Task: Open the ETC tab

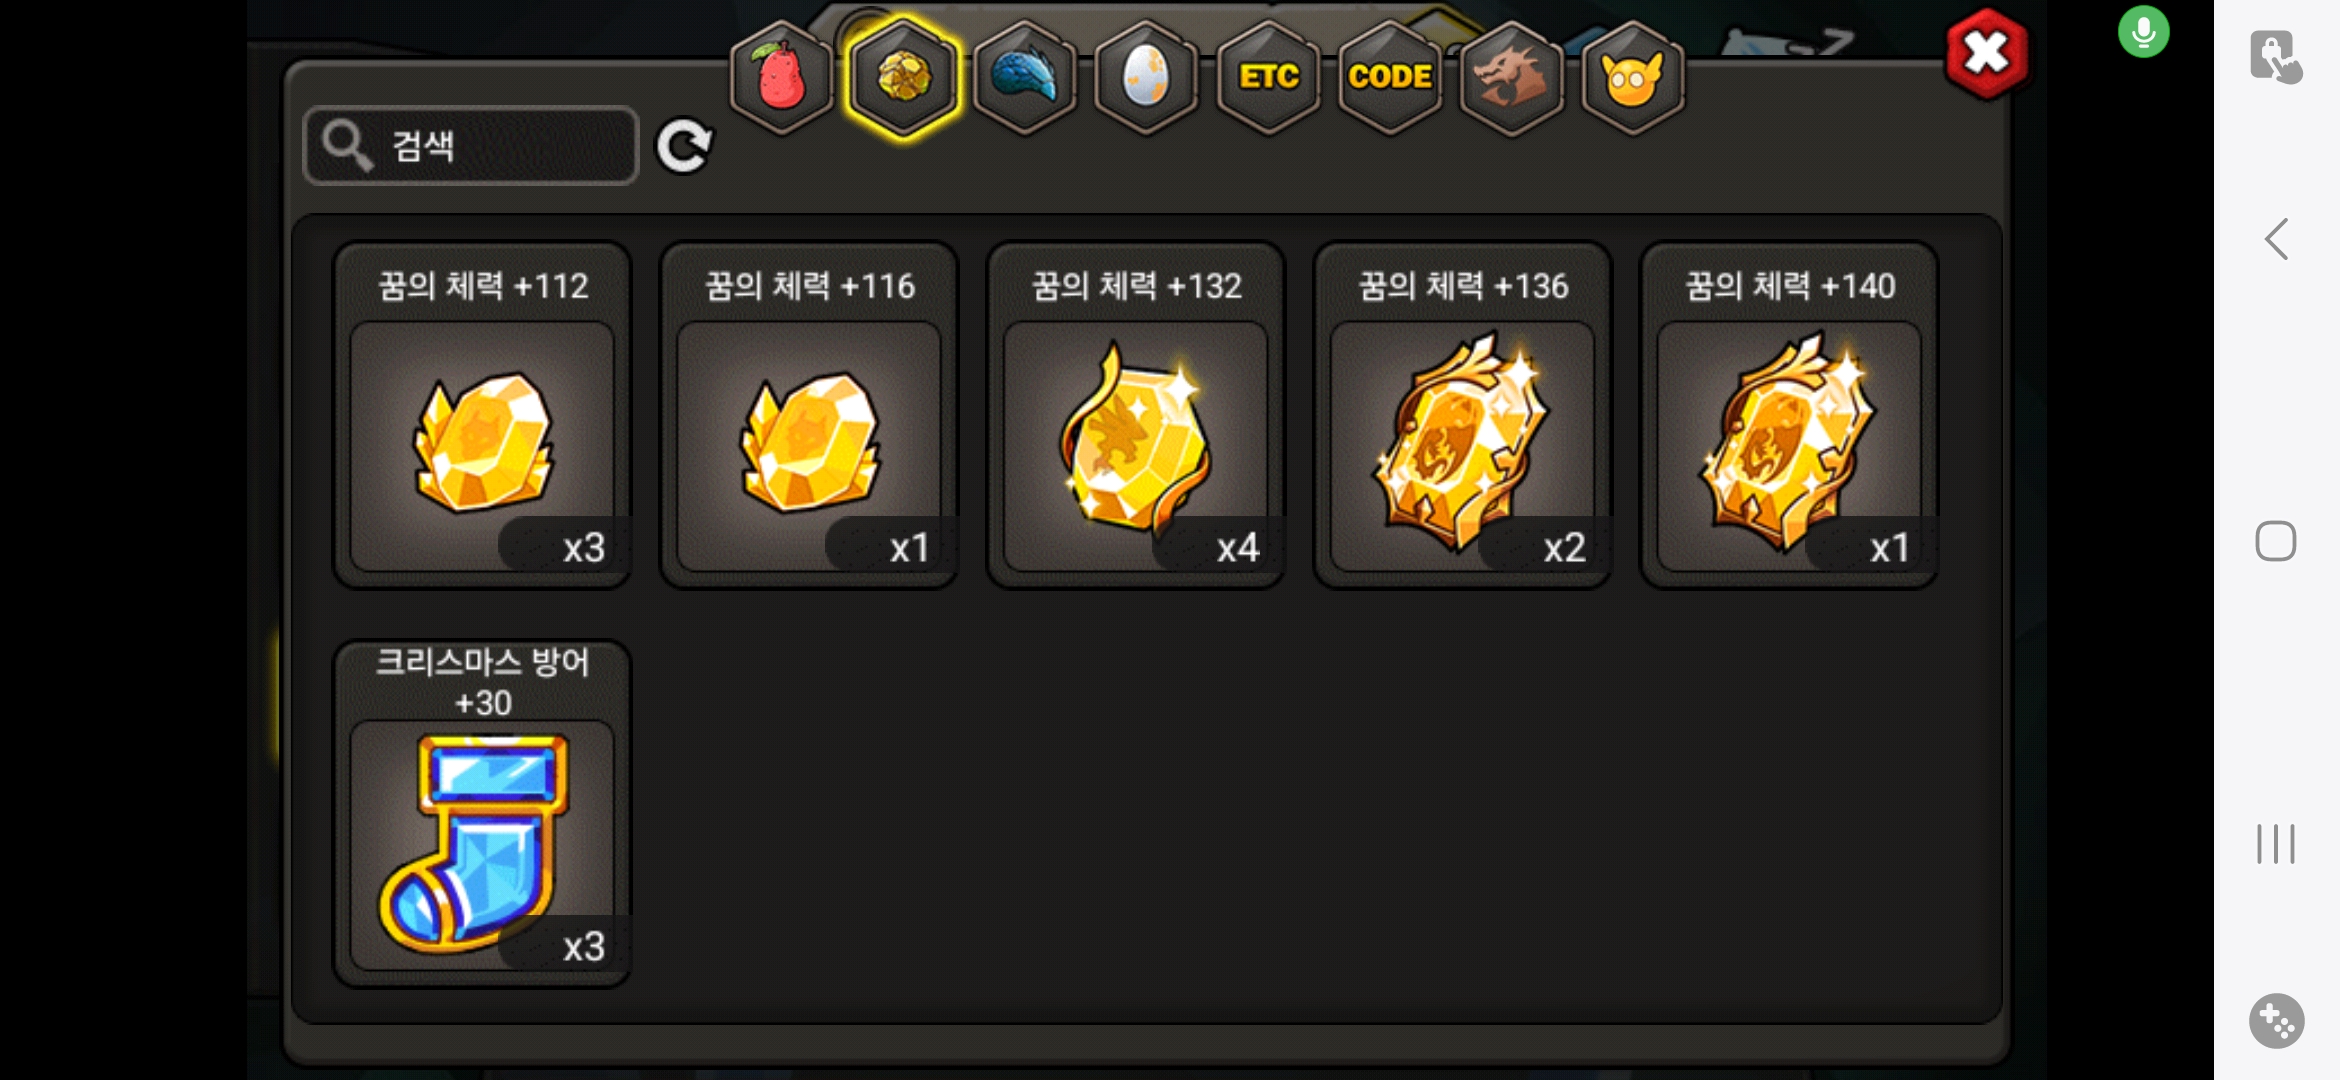Action: click(1268, 78)
